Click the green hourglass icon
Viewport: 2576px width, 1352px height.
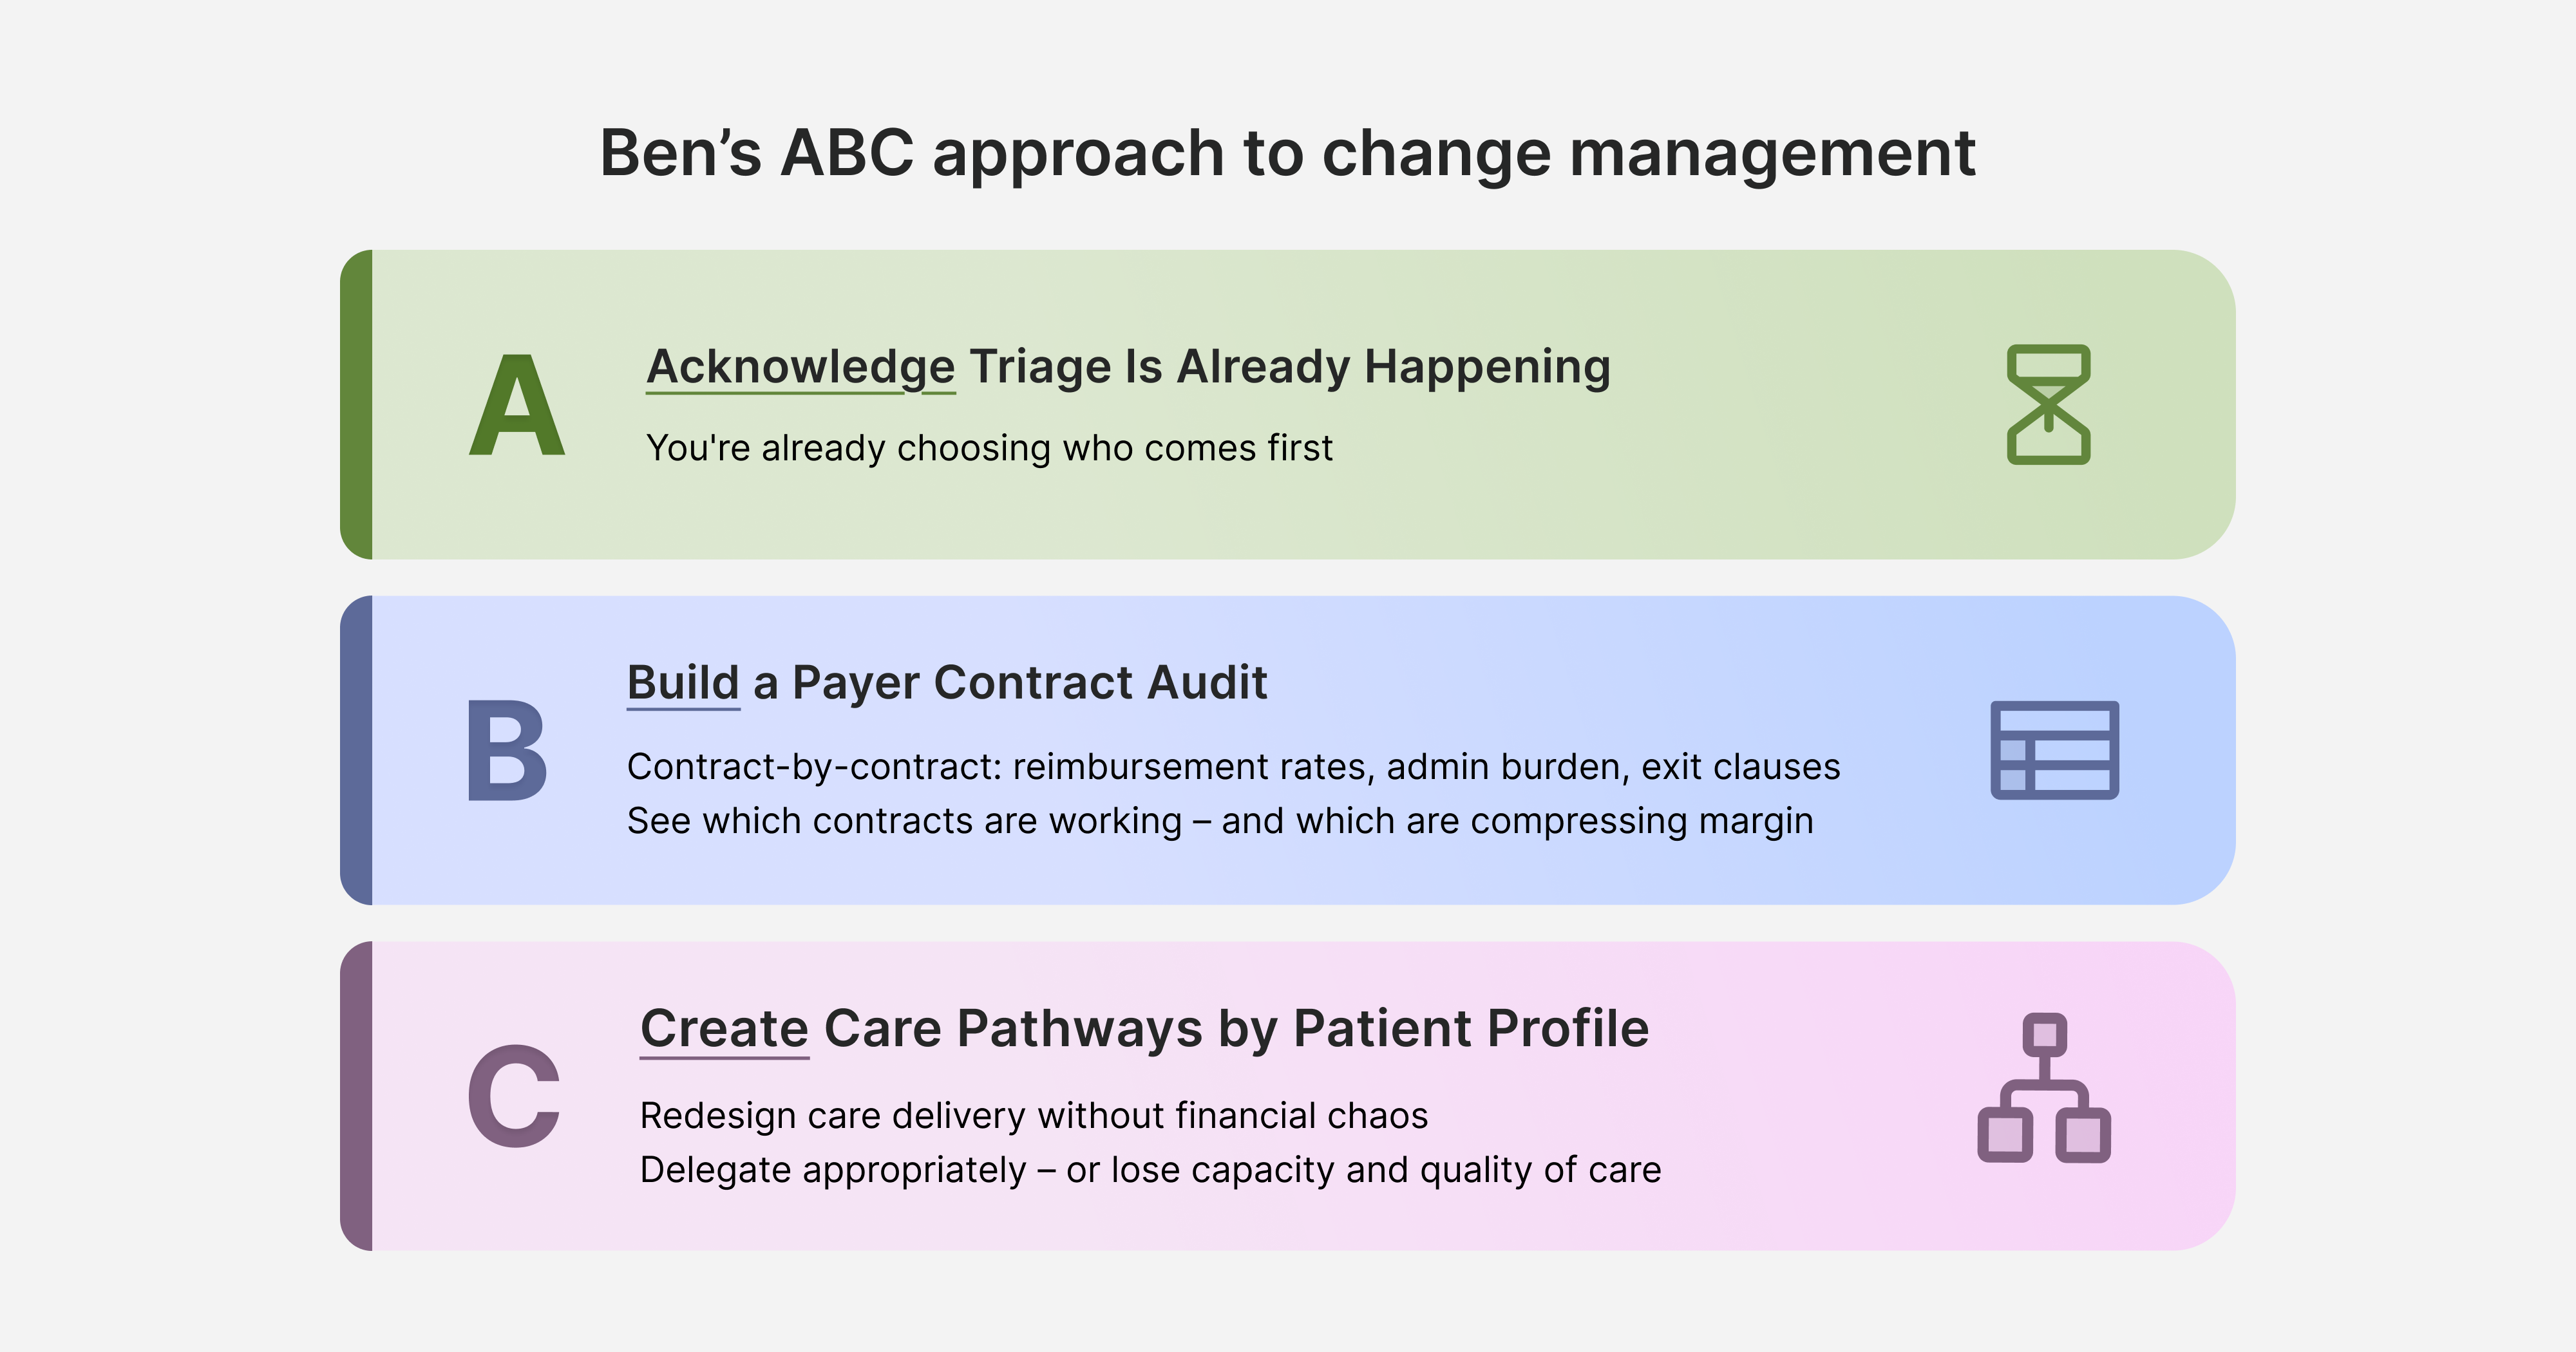[2048, 404]
